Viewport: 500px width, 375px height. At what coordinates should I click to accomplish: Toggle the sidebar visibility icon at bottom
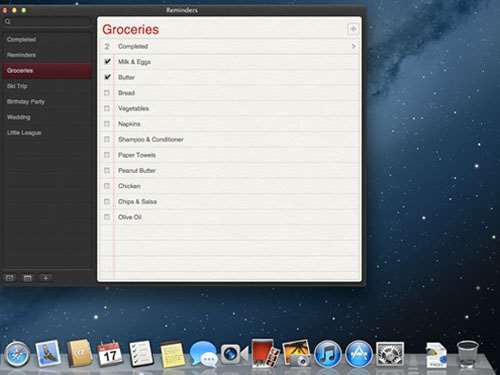10,278
